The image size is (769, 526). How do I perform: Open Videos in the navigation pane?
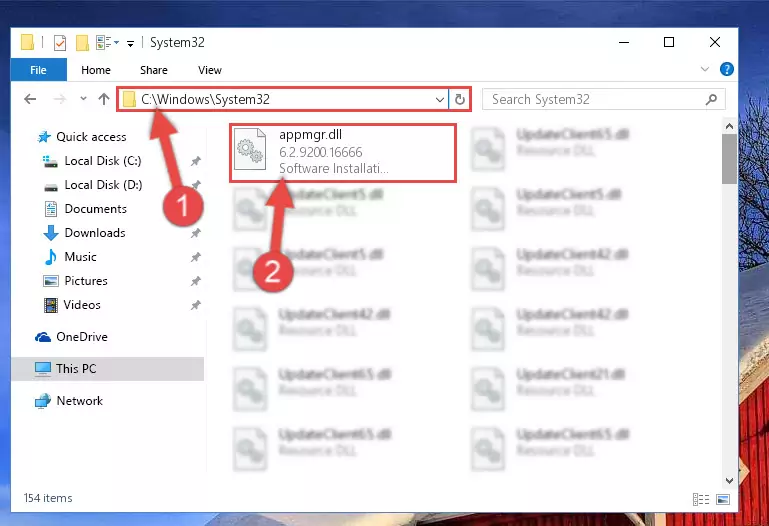(x=82, y=305)
